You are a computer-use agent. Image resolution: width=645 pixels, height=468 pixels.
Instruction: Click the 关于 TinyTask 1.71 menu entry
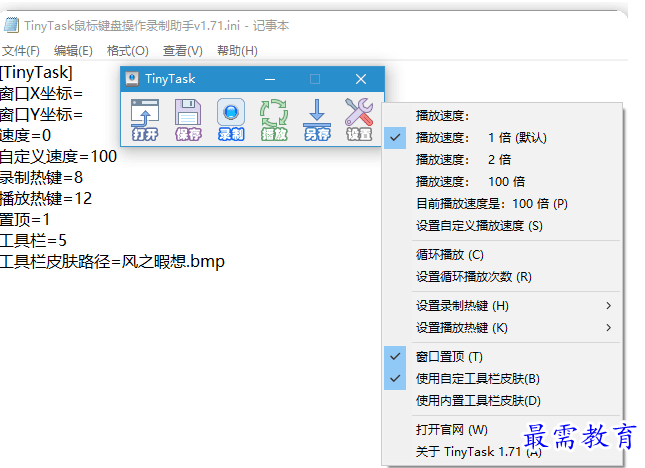point(502,452)
